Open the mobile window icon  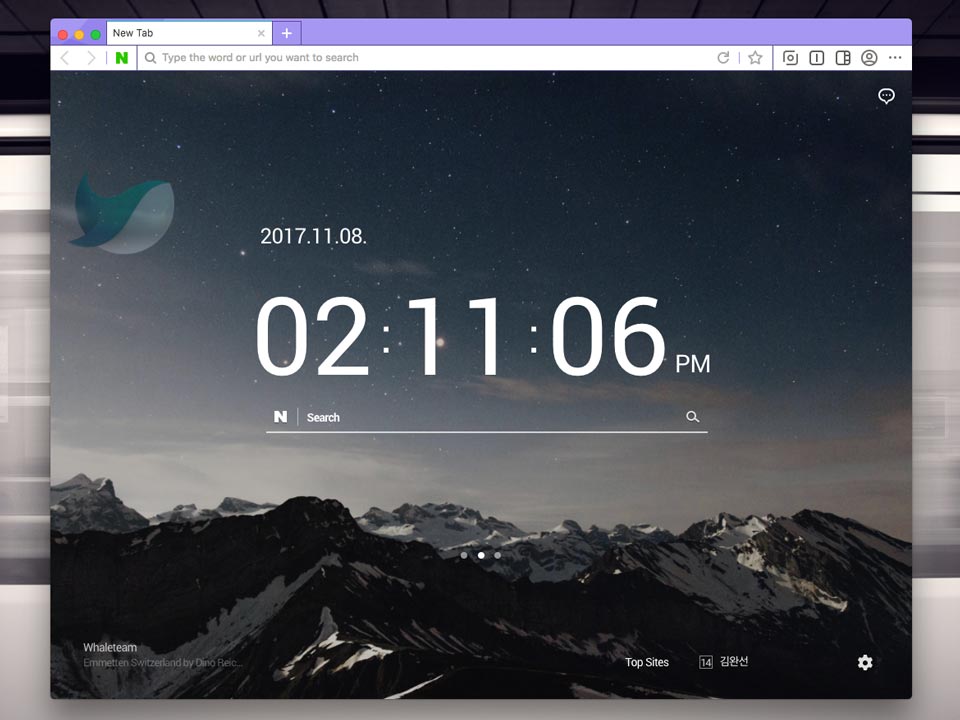pos(816,58)
